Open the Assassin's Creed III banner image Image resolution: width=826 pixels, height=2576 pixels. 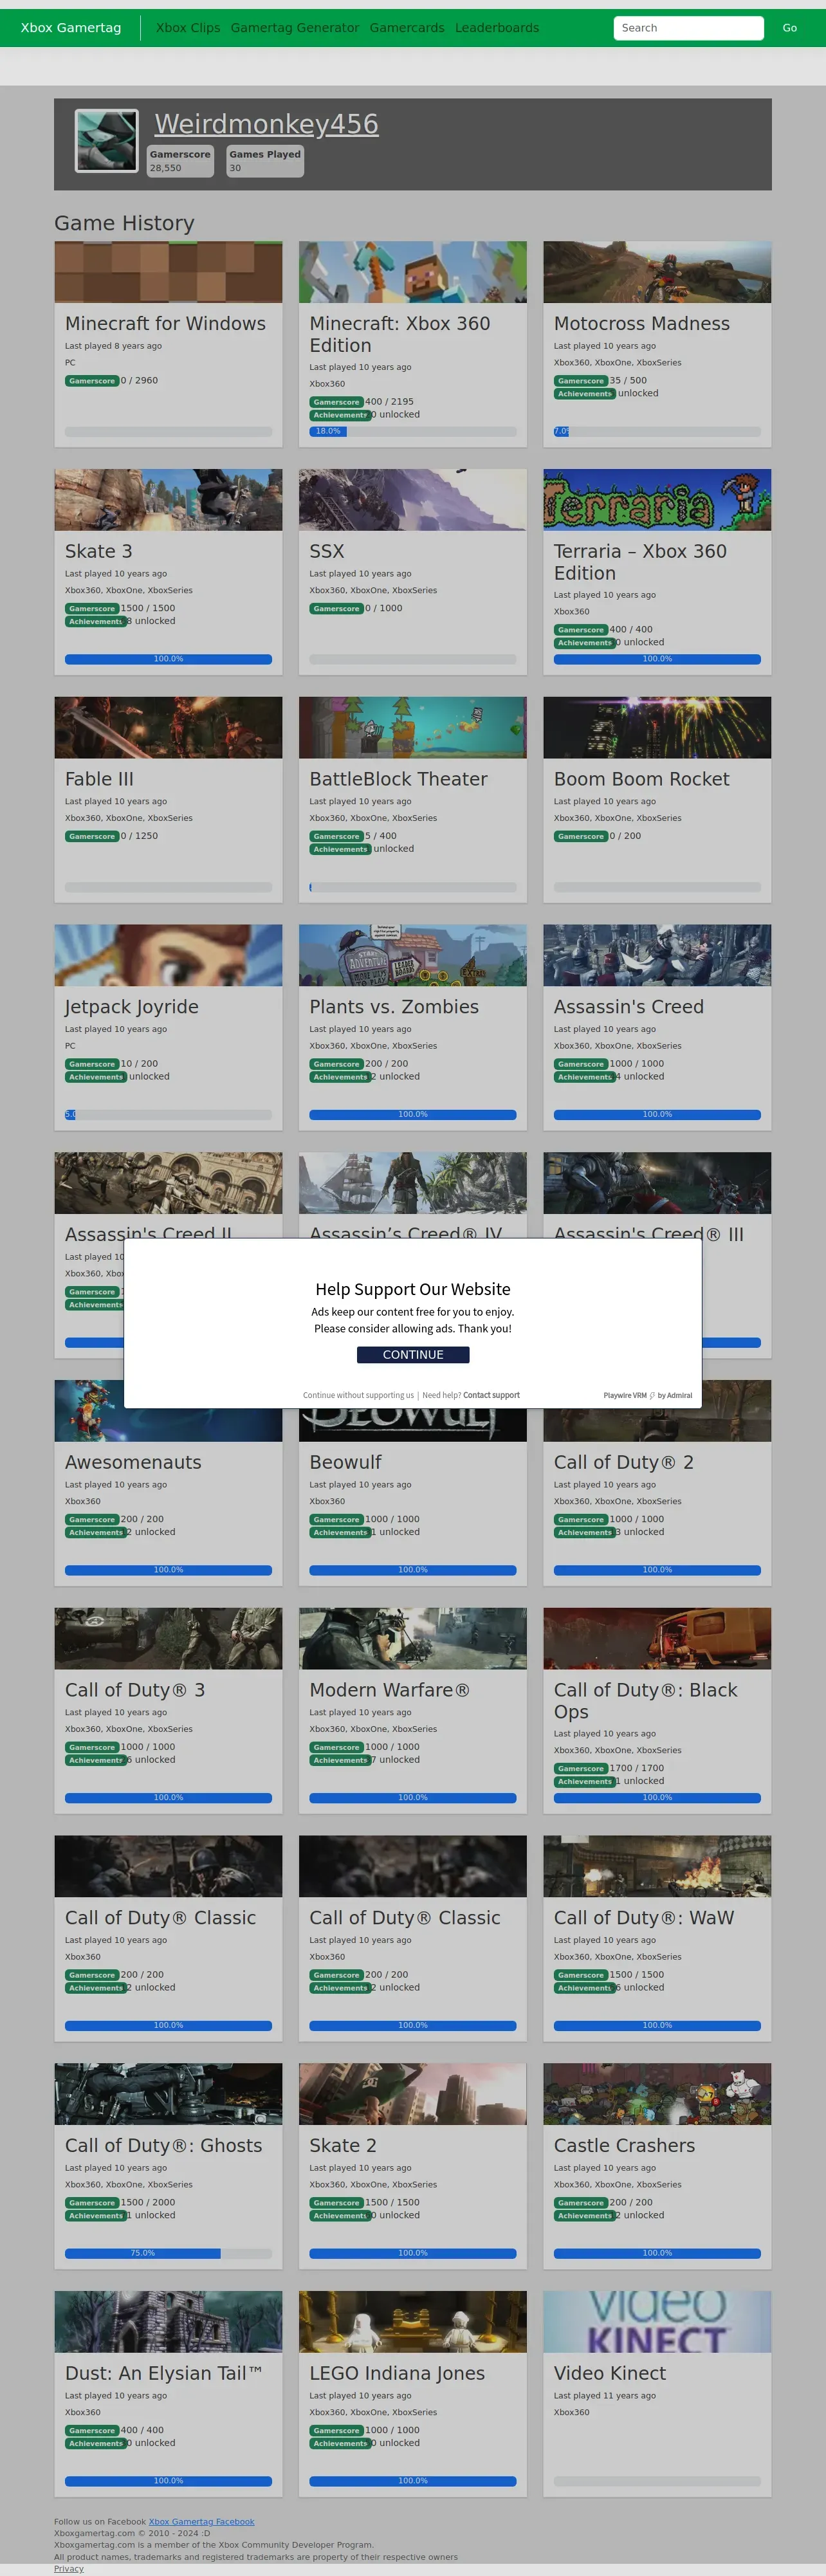(x=657, y=1183)
